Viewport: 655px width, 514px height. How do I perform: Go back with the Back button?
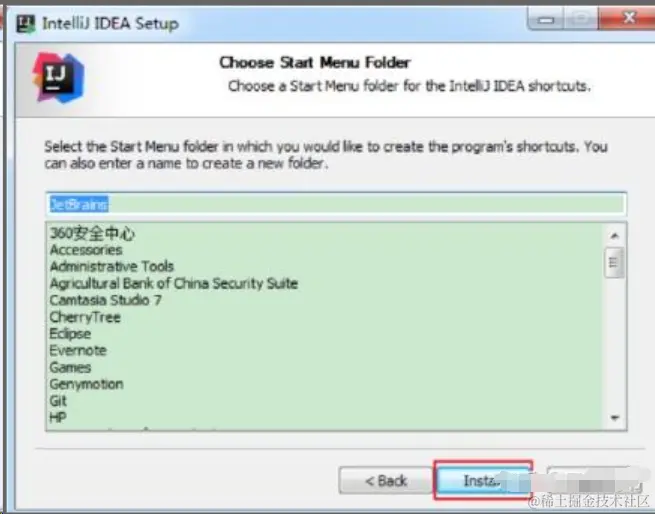click(x=386, y=481)
